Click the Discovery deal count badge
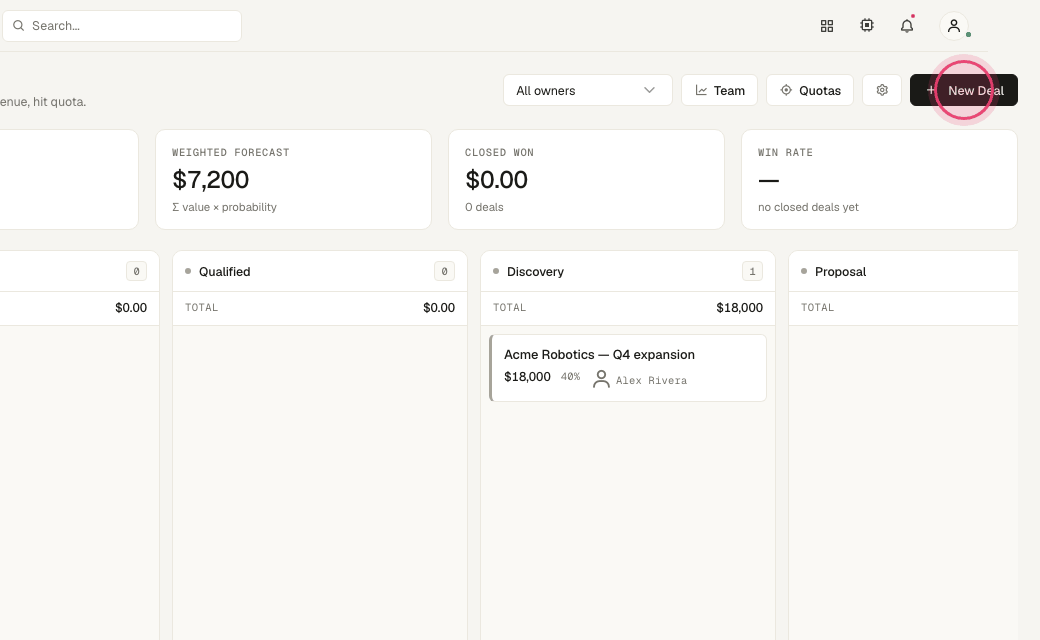The width and height of the screenshot is (1040, 640). pyautogui.click(x=752, y=271)
